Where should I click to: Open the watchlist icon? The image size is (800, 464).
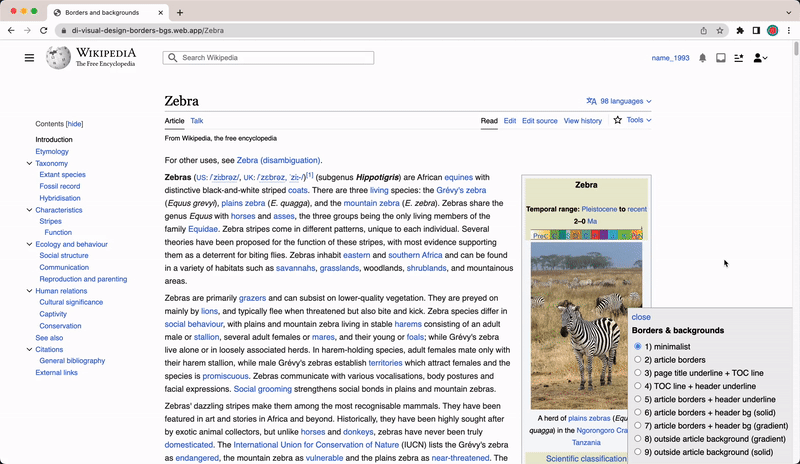[x=738, y=58]
